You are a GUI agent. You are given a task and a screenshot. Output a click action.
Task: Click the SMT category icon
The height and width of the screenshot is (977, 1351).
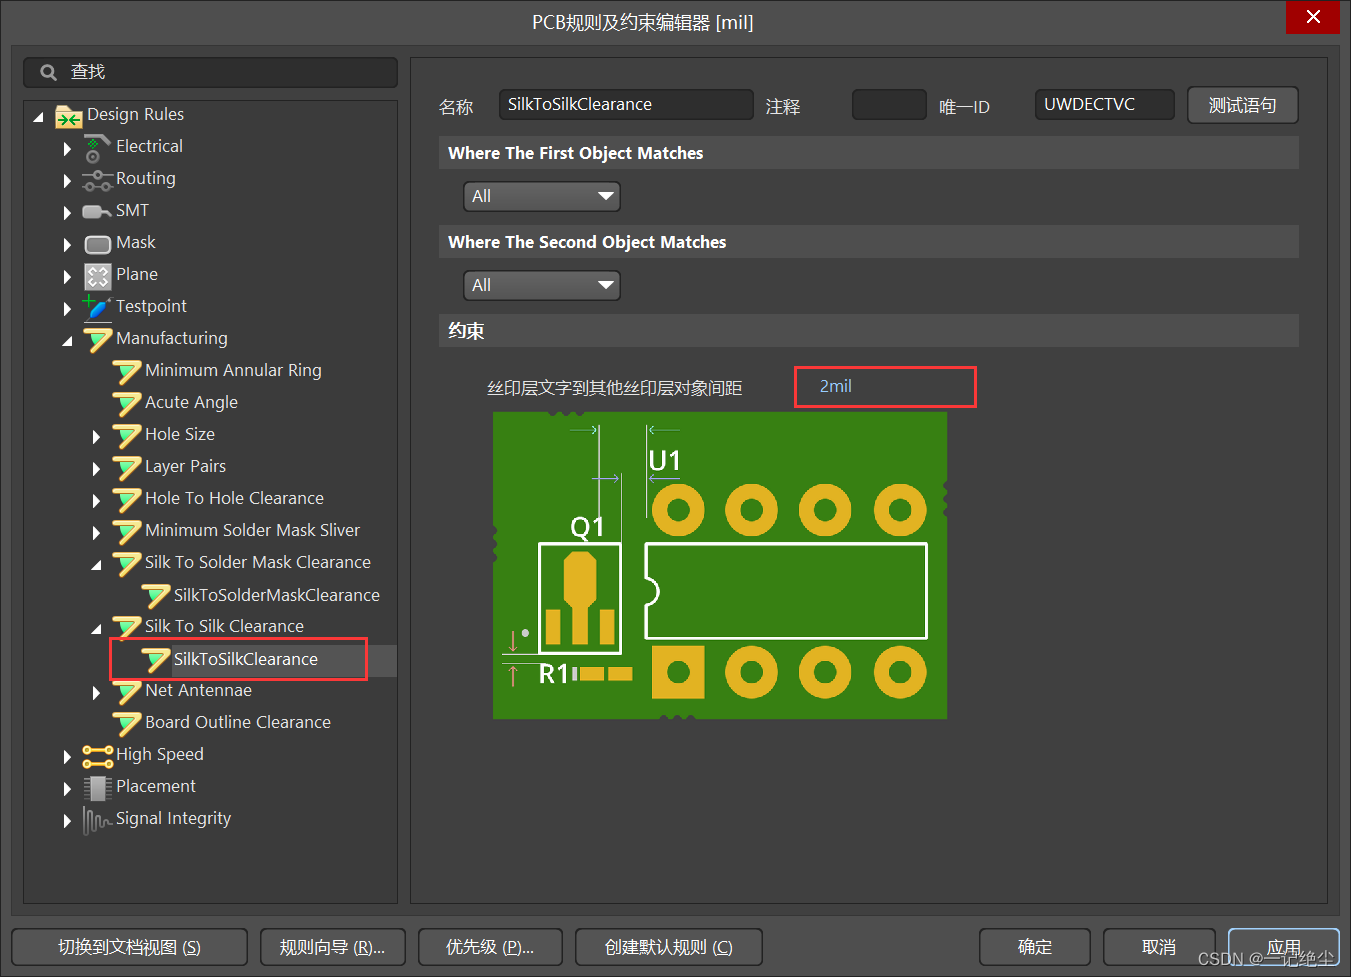(x=97, y=212)
